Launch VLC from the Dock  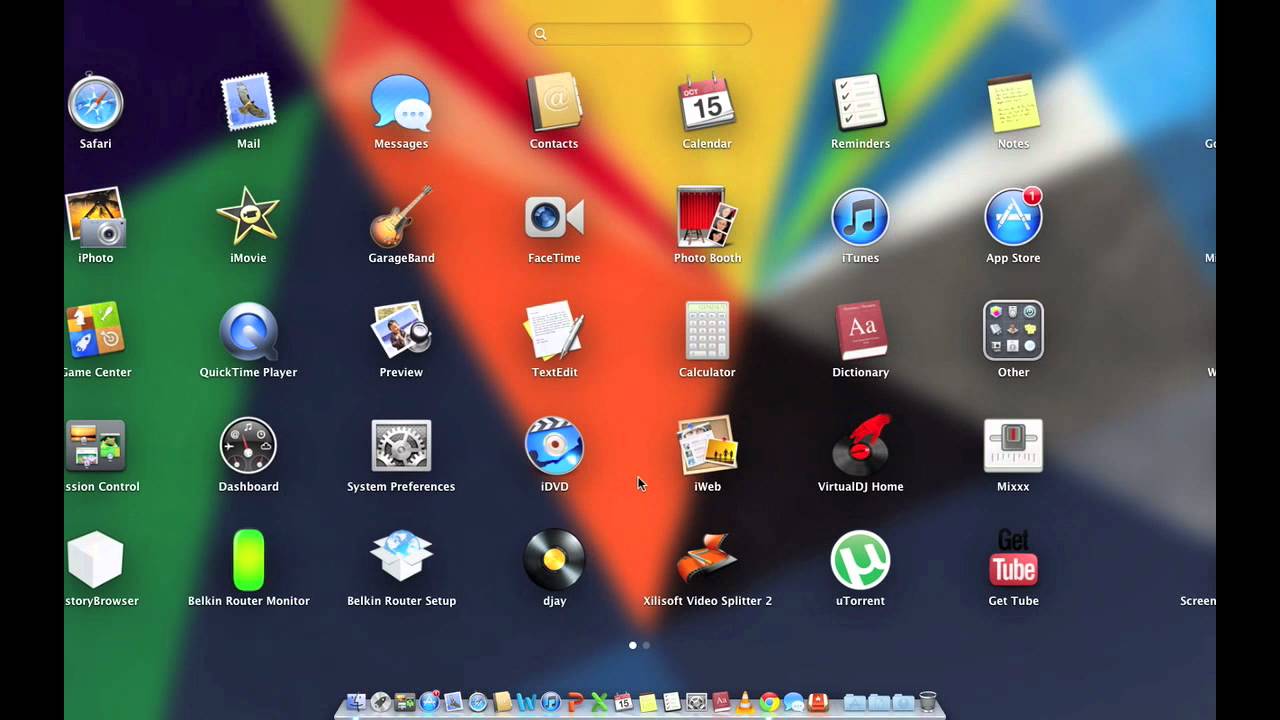click(744, 702)
